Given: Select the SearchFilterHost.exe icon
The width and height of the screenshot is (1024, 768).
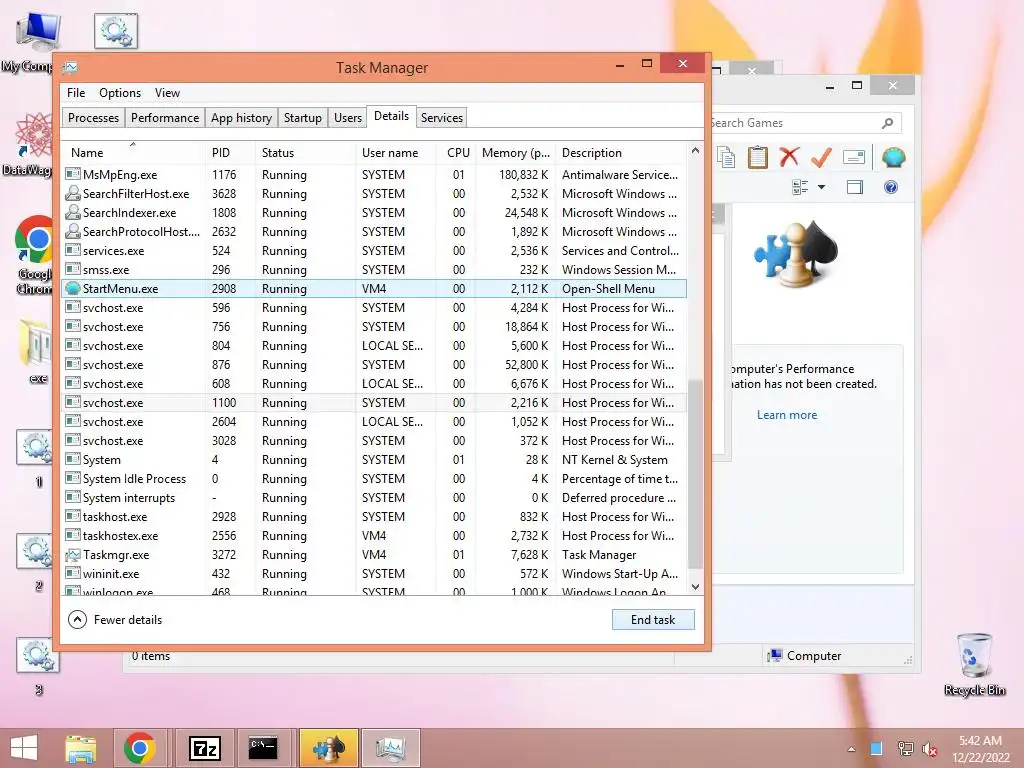Looking at the screenshot, I should 72,193.
